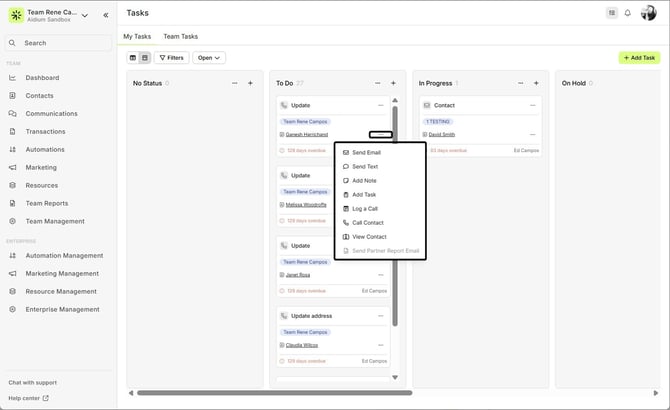The image size is (670, 410).
Task: Open Chat with support
Action: point(32,383)
